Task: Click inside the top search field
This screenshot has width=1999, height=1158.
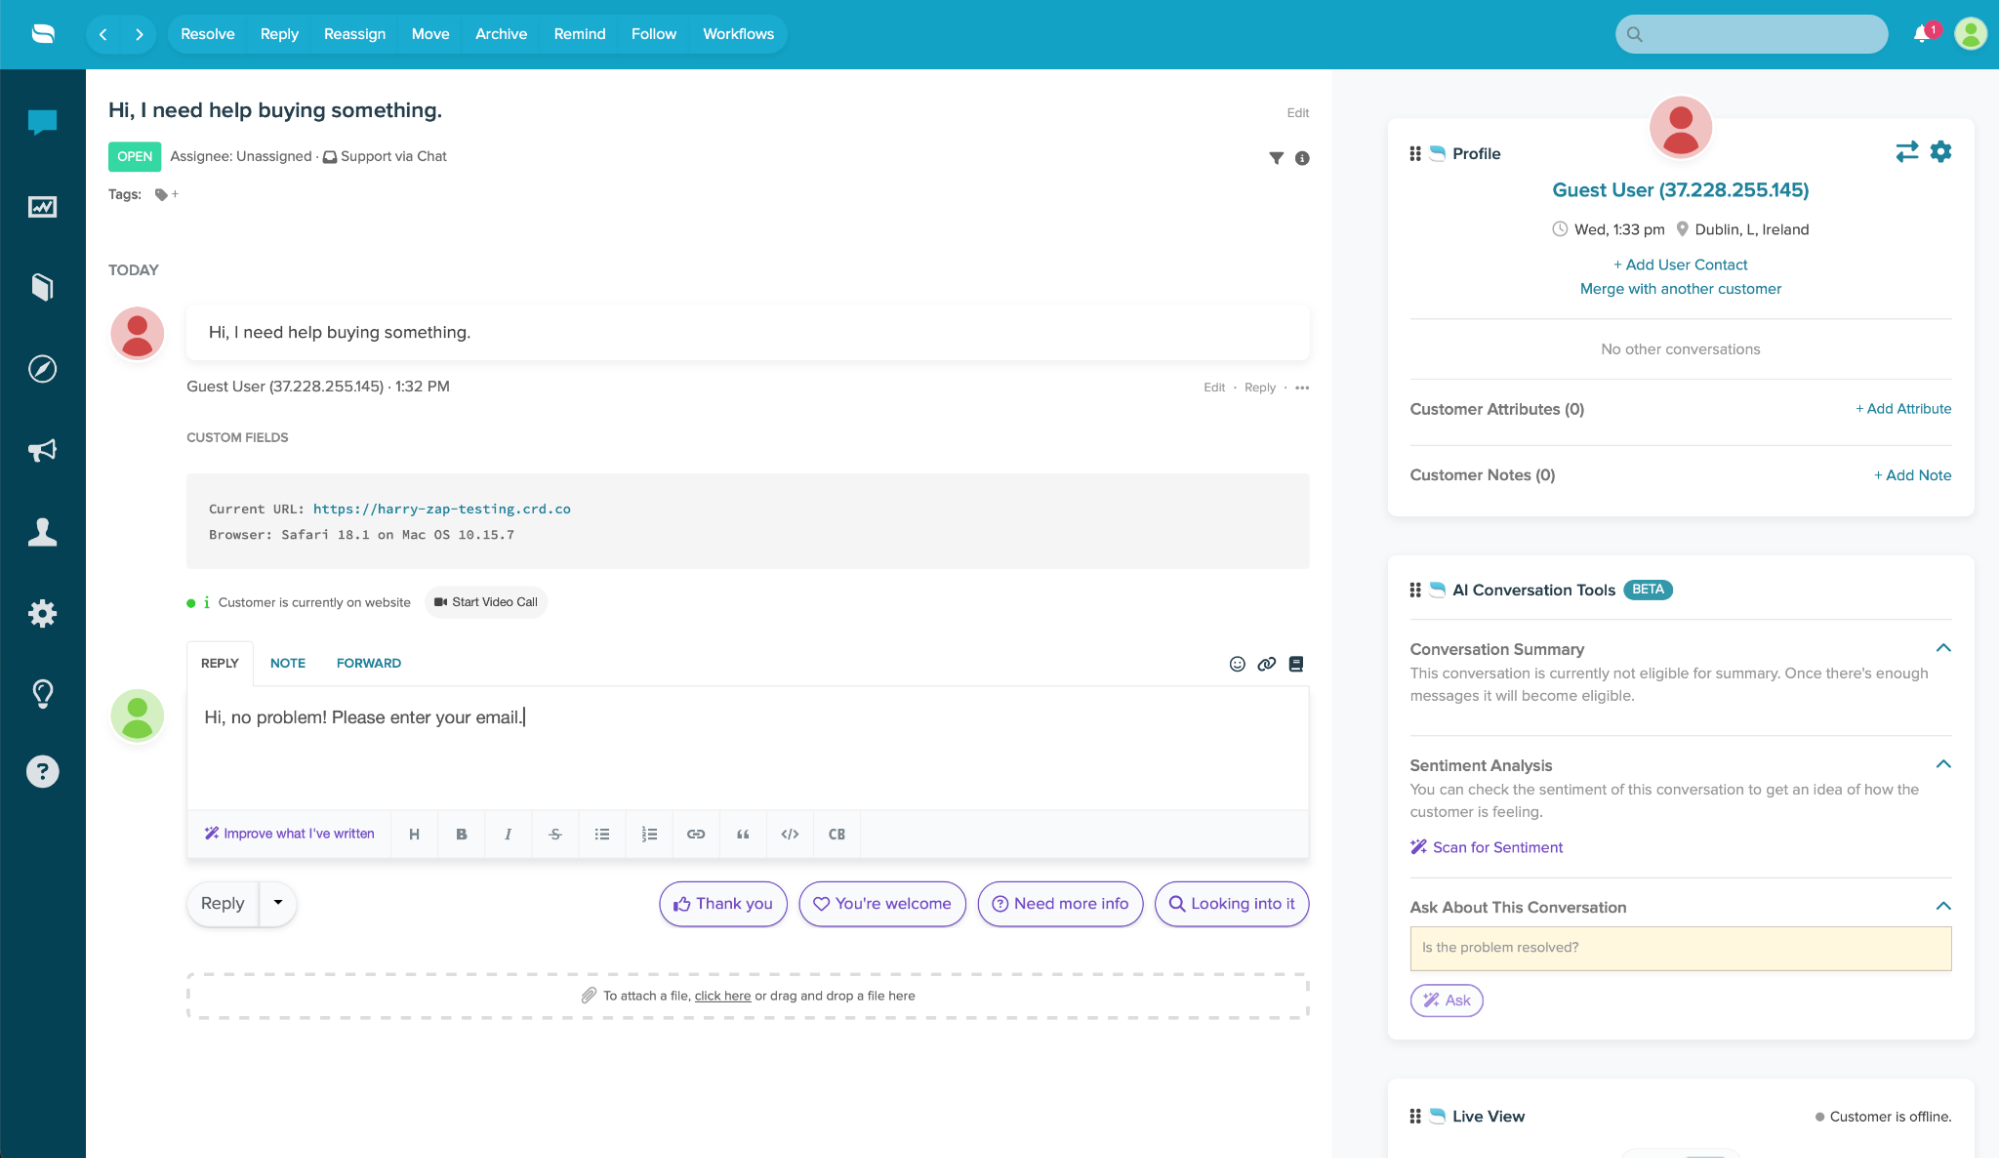Action: click(1751, 33)
